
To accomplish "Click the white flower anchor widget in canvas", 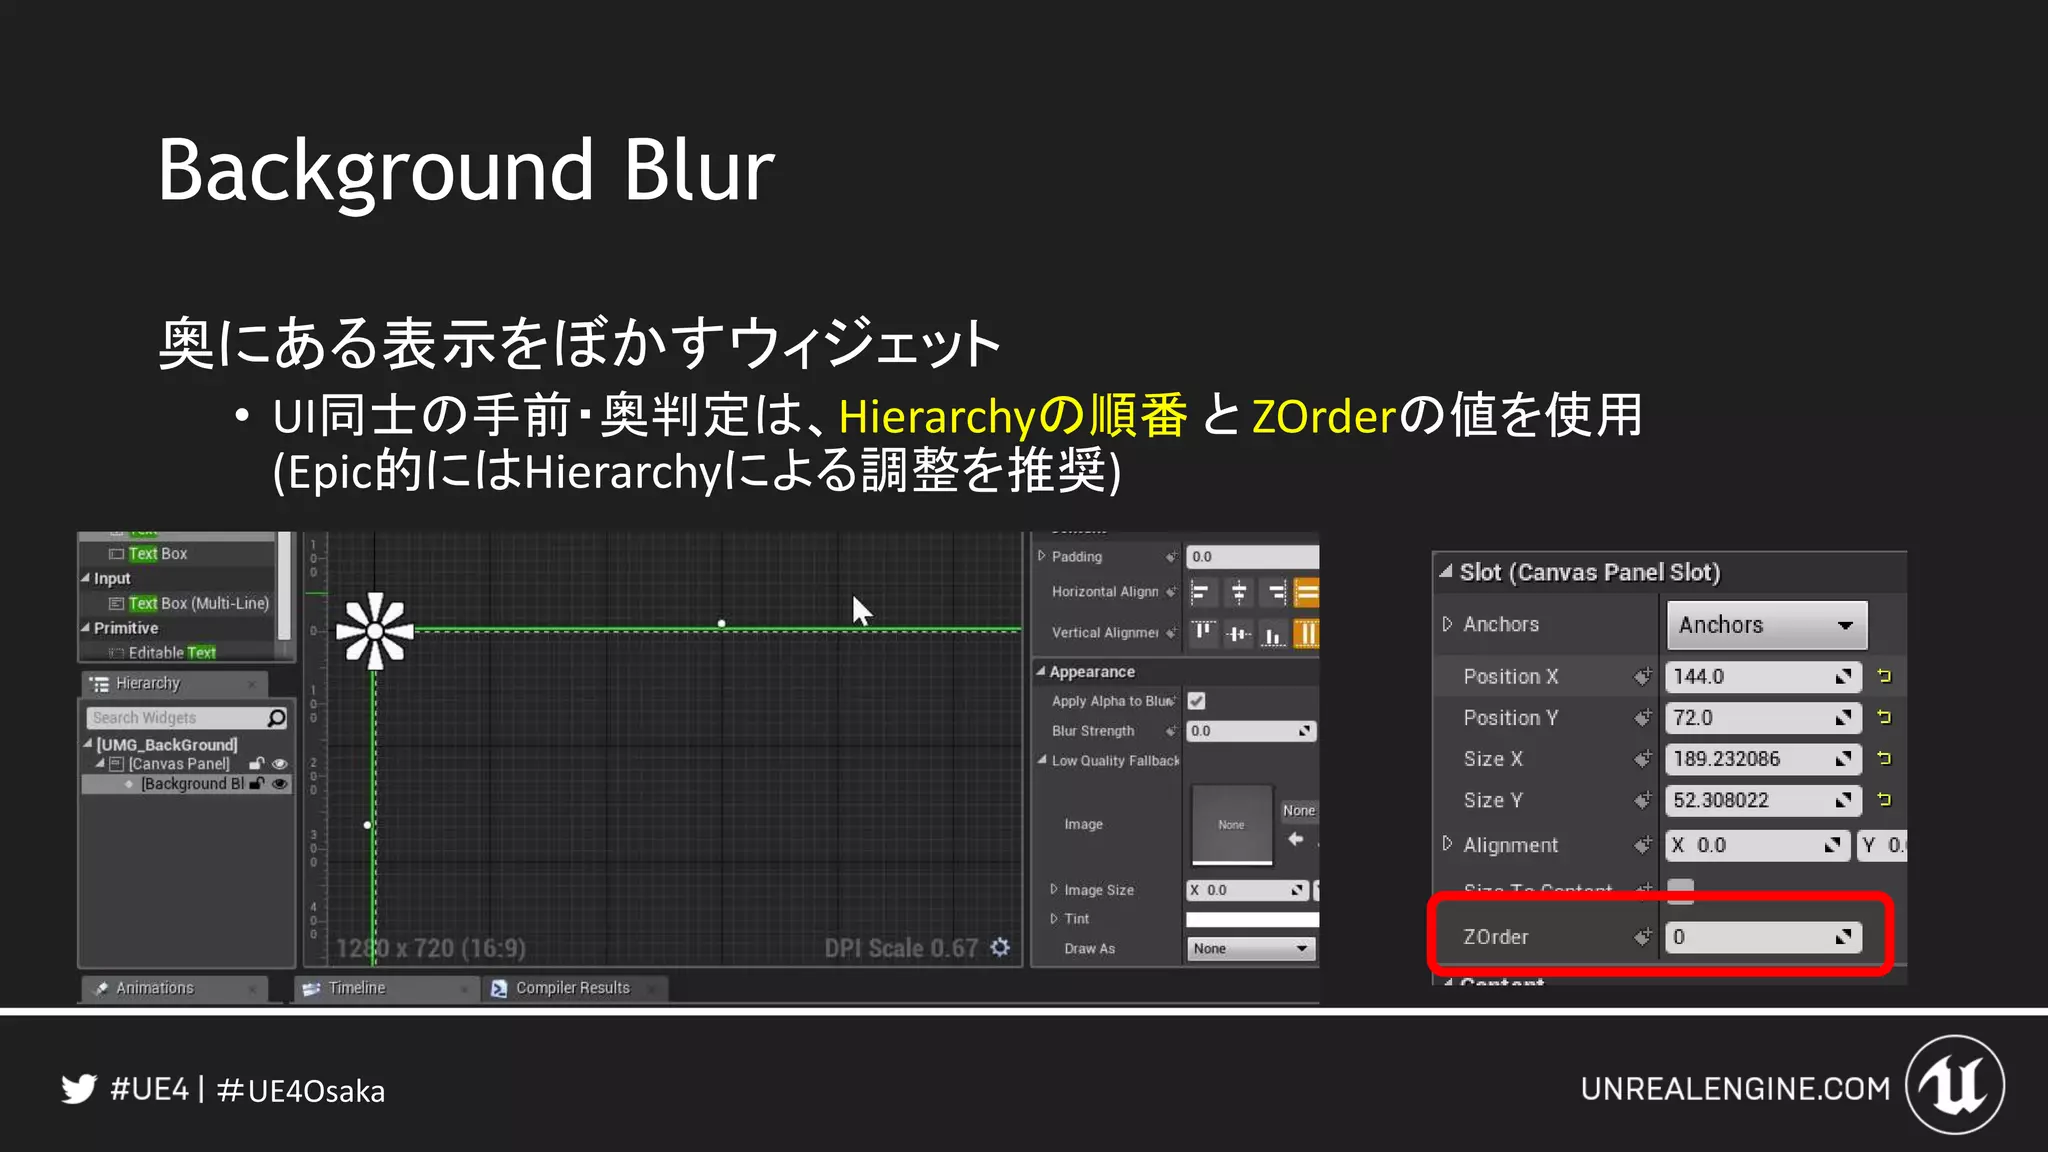I will click(374, 630).
